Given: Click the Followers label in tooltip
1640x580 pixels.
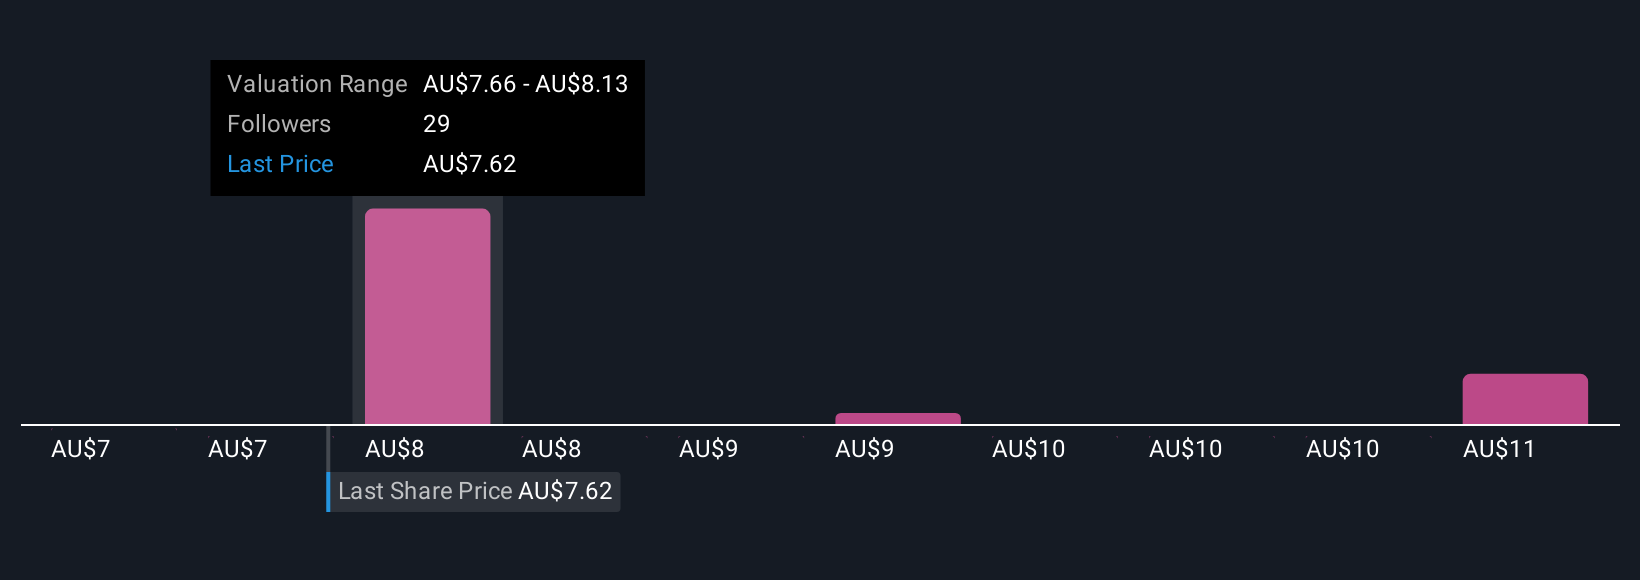Looking at the screenshot, I should tap(279, 124).
